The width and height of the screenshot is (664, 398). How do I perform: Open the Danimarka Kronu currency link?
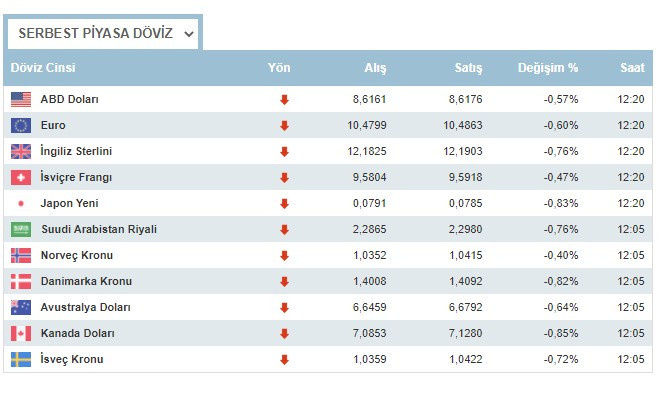click(86, 281)
